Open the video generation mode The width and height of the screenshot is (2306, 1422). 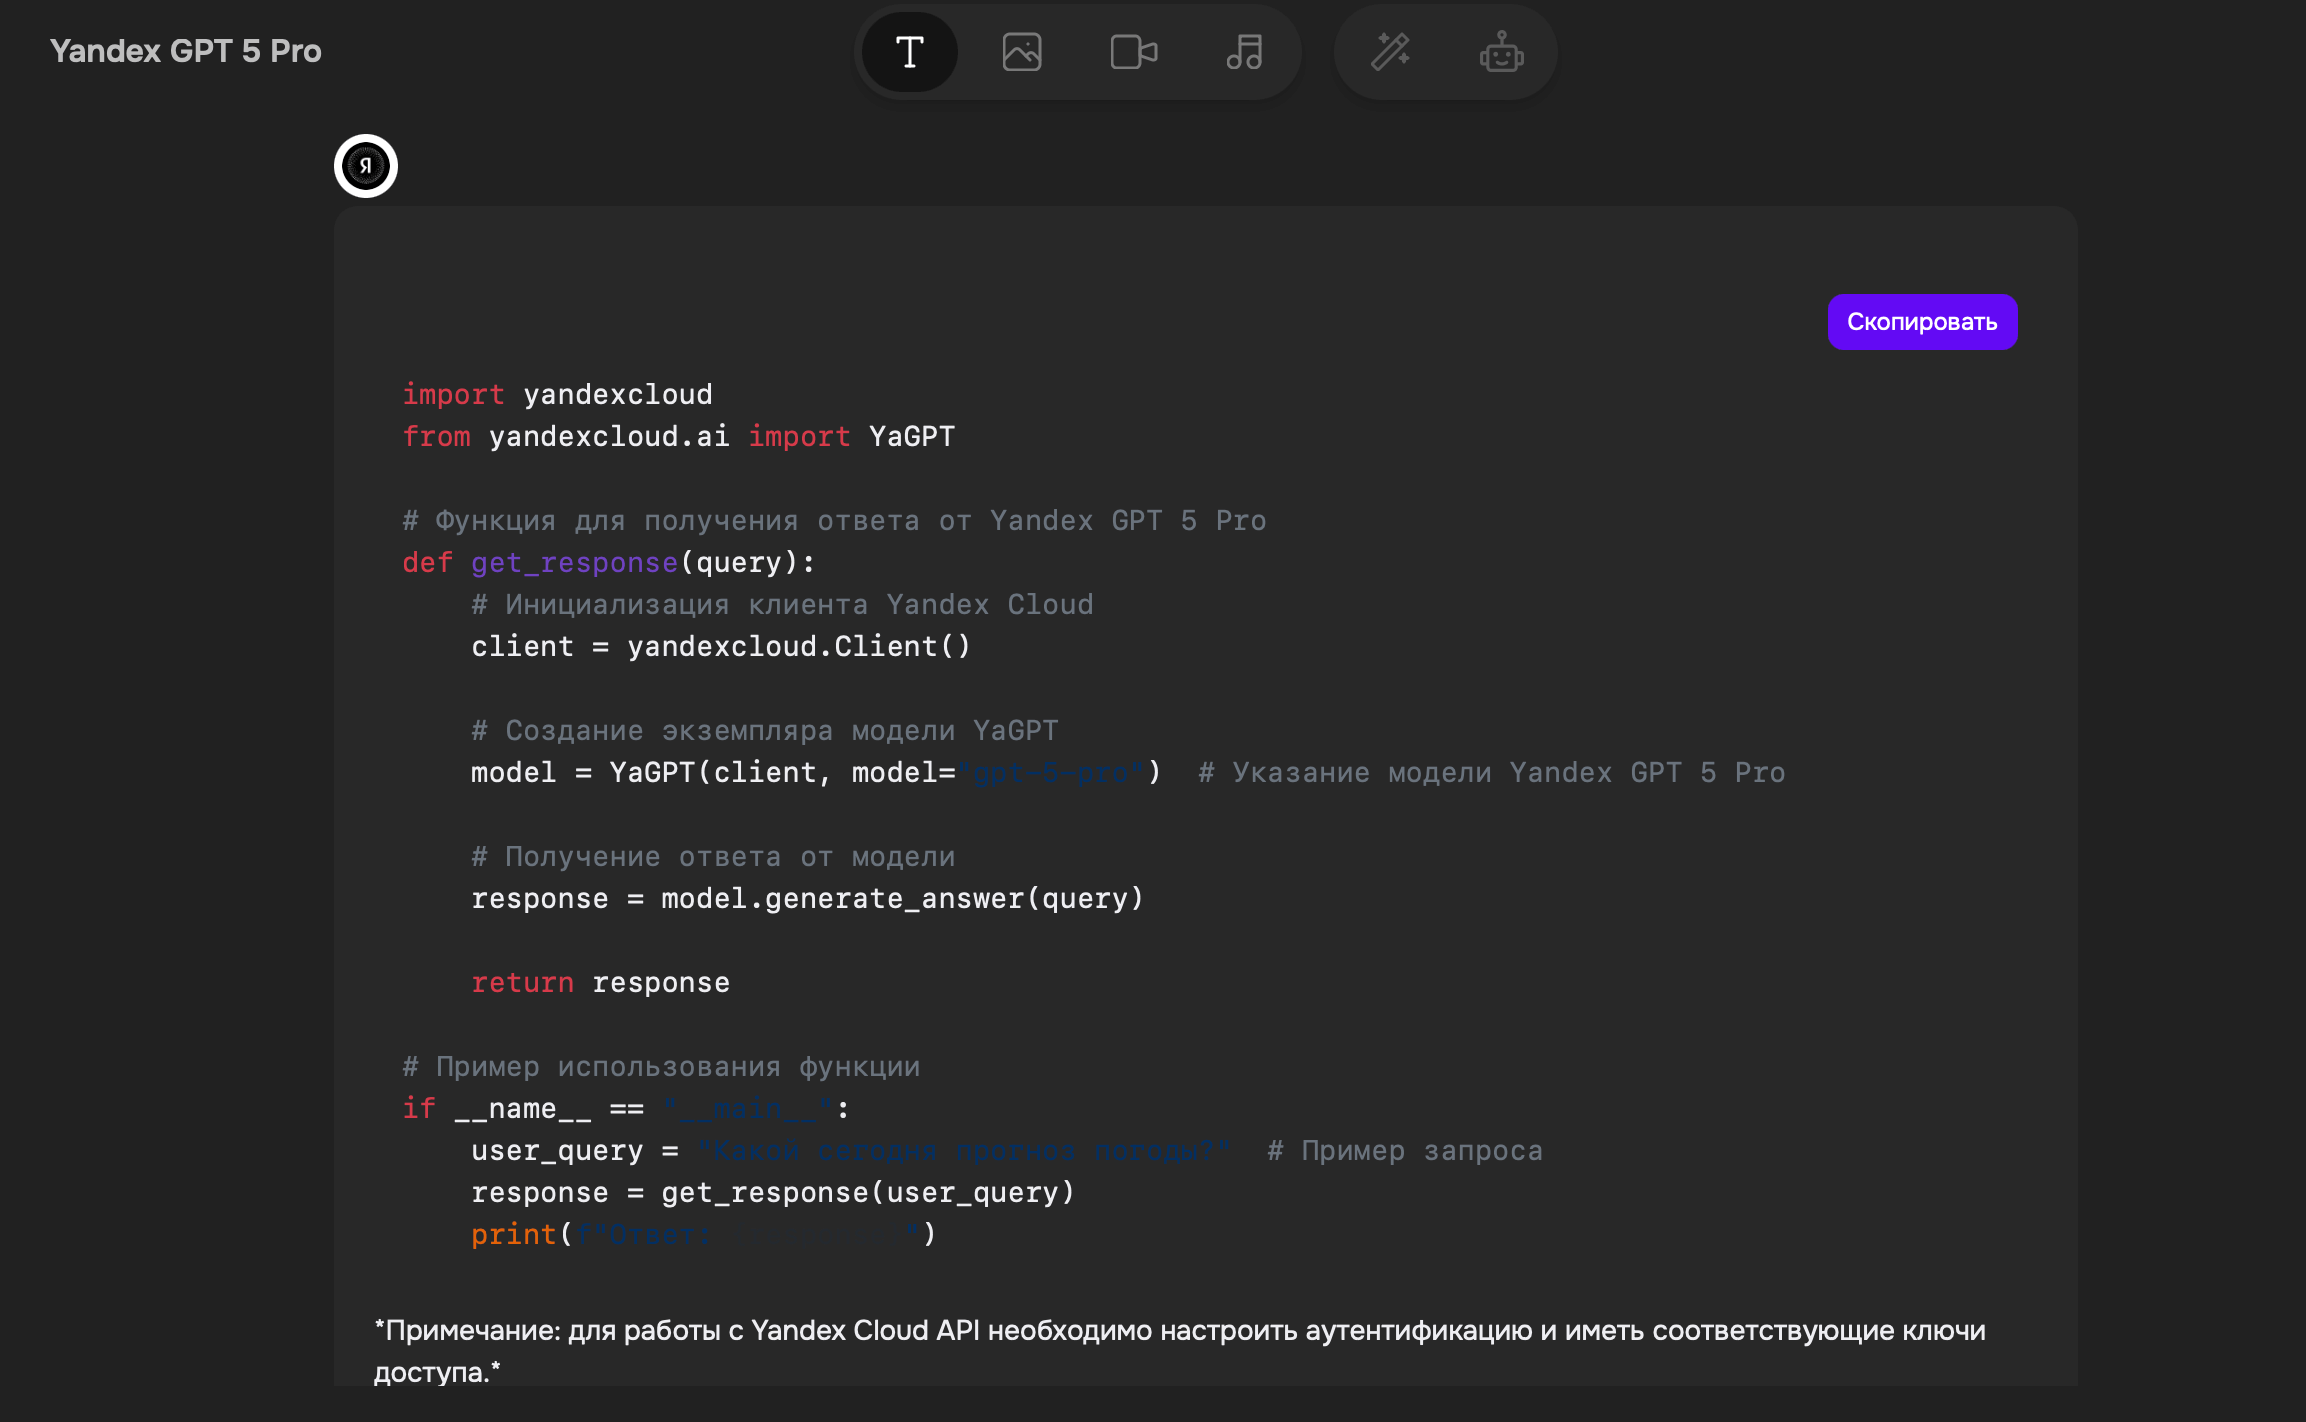coord(1133,52)
